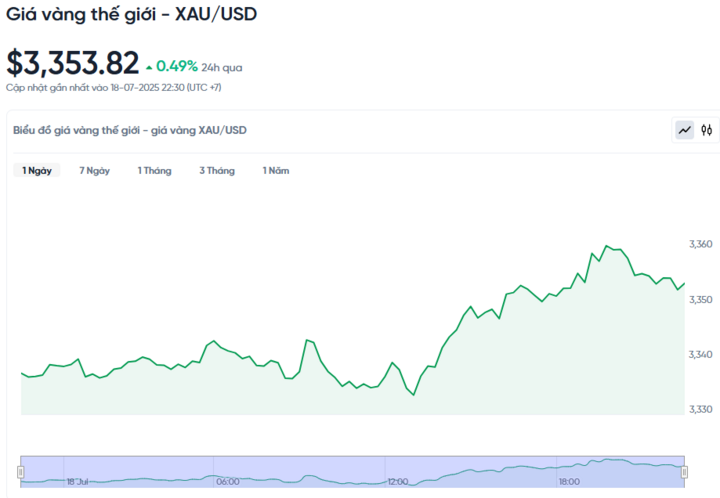Select the 1 Tháng time range
The image size is (720, 498).
coord(154,171)
